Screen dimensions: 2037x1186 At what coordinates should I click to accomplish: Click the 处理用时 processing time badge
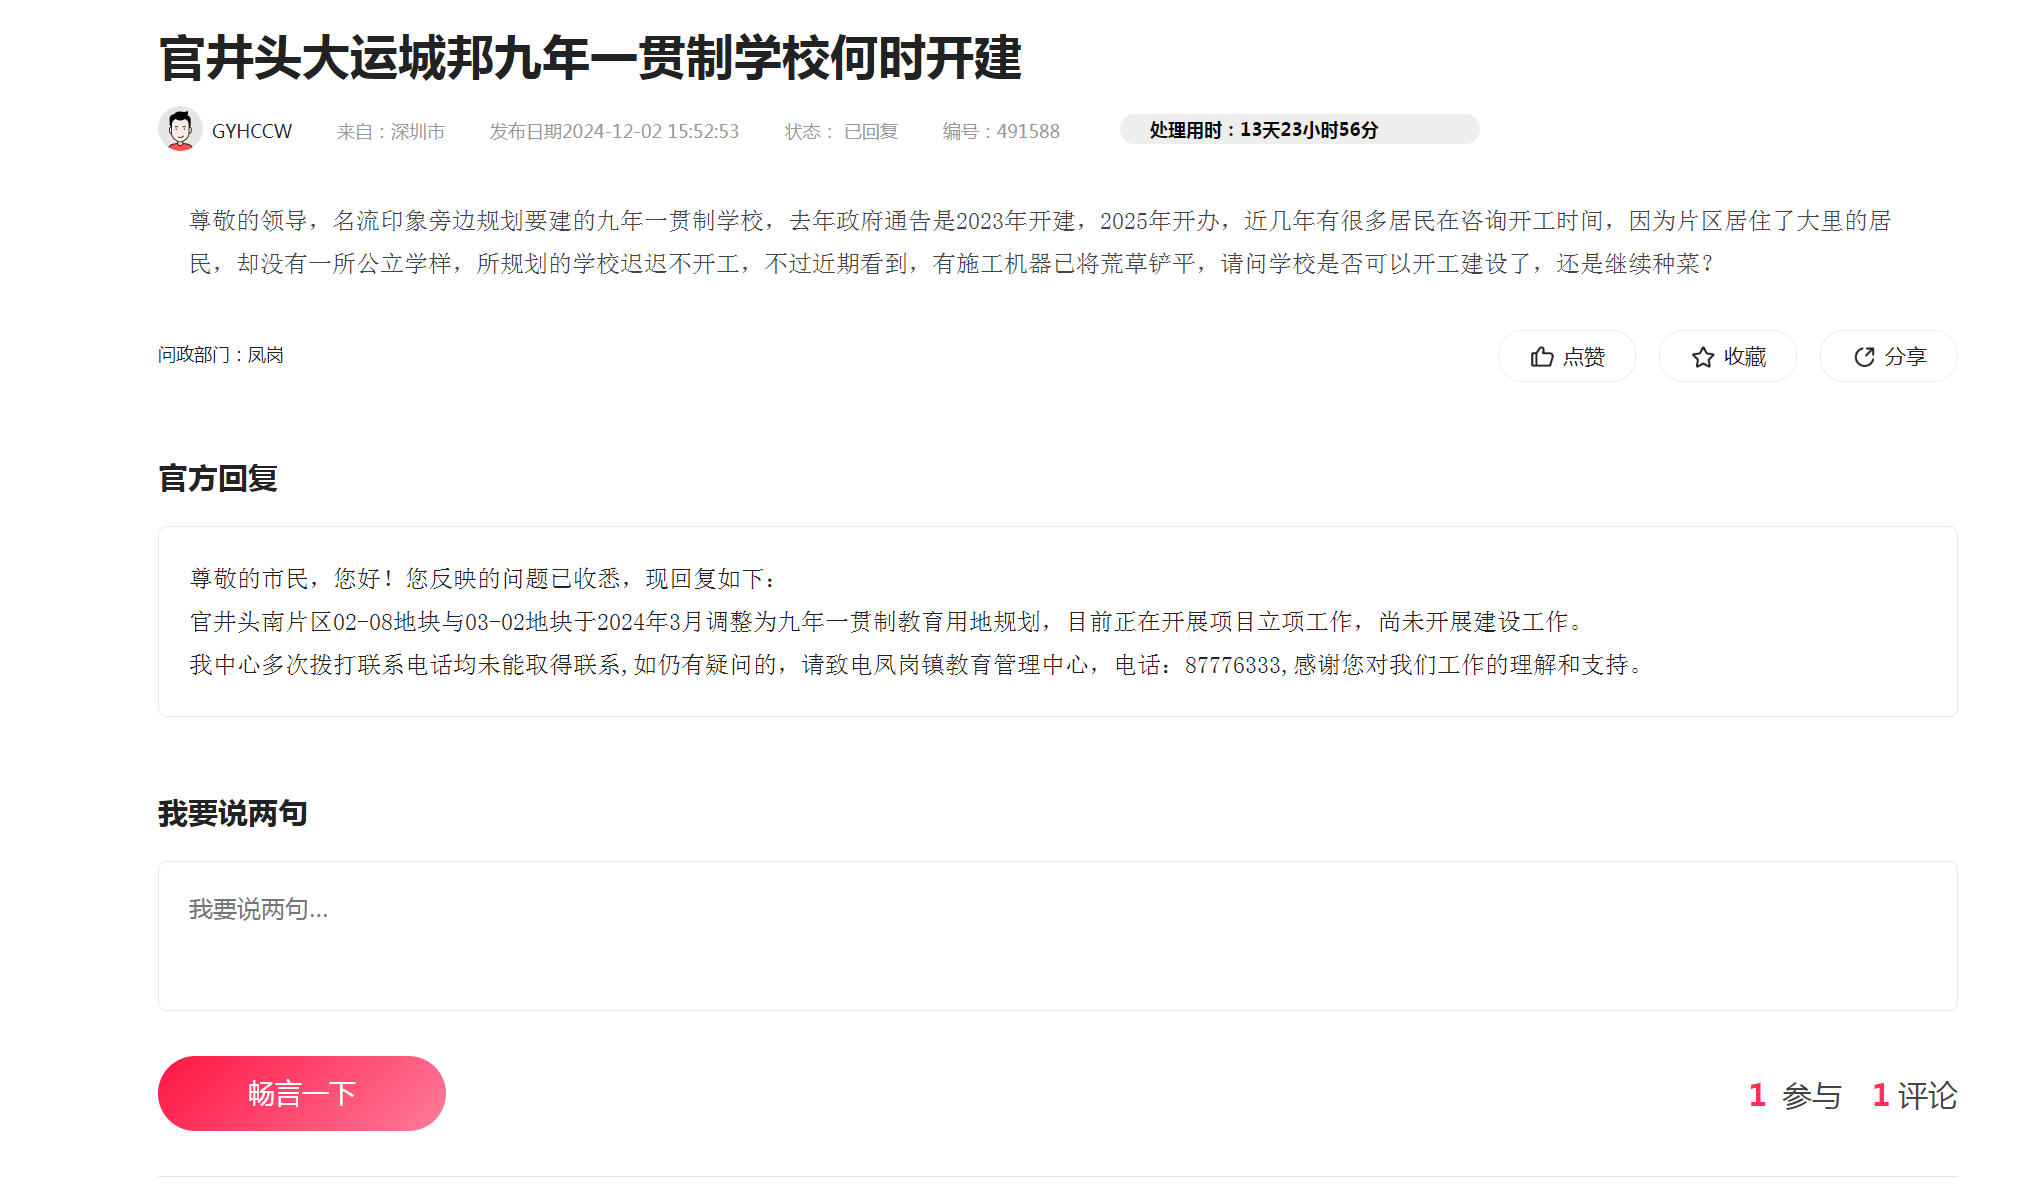1298,130
